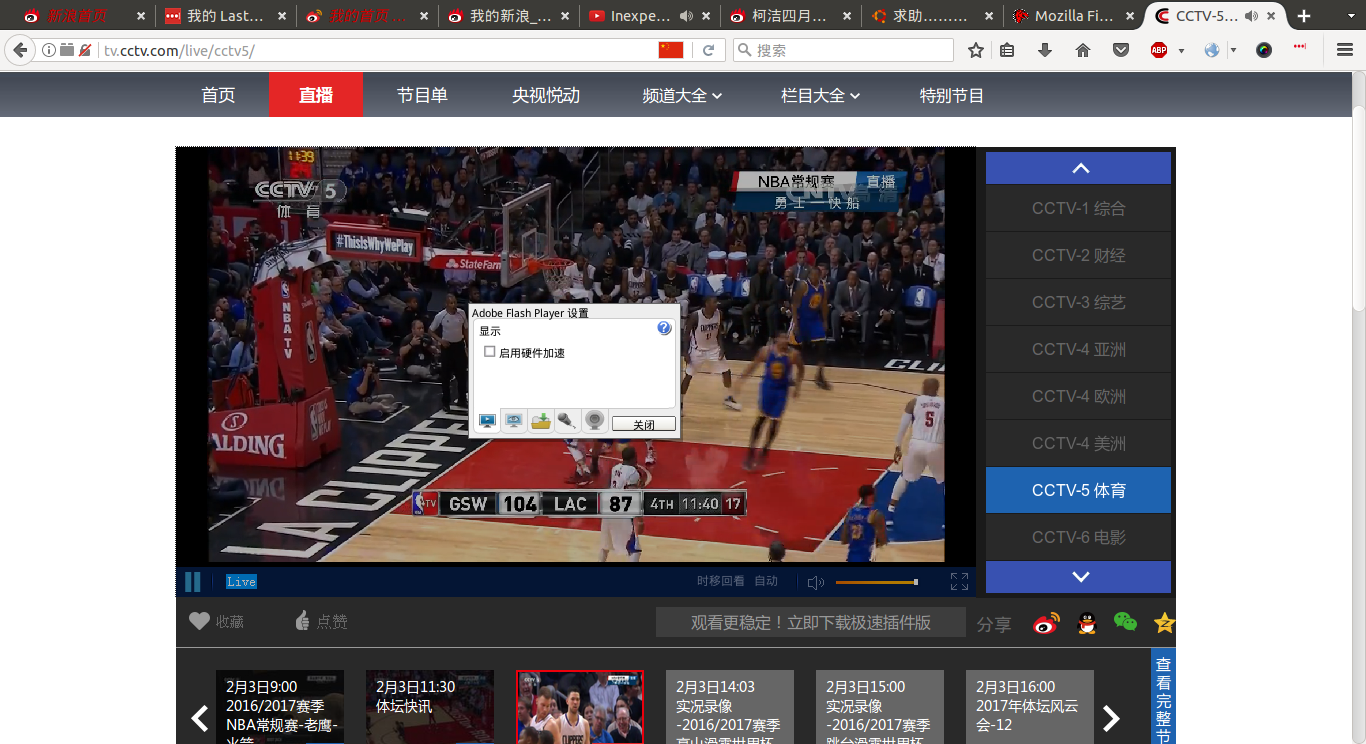Close the Flash settings with 关闭 button

tap(644, 424)
